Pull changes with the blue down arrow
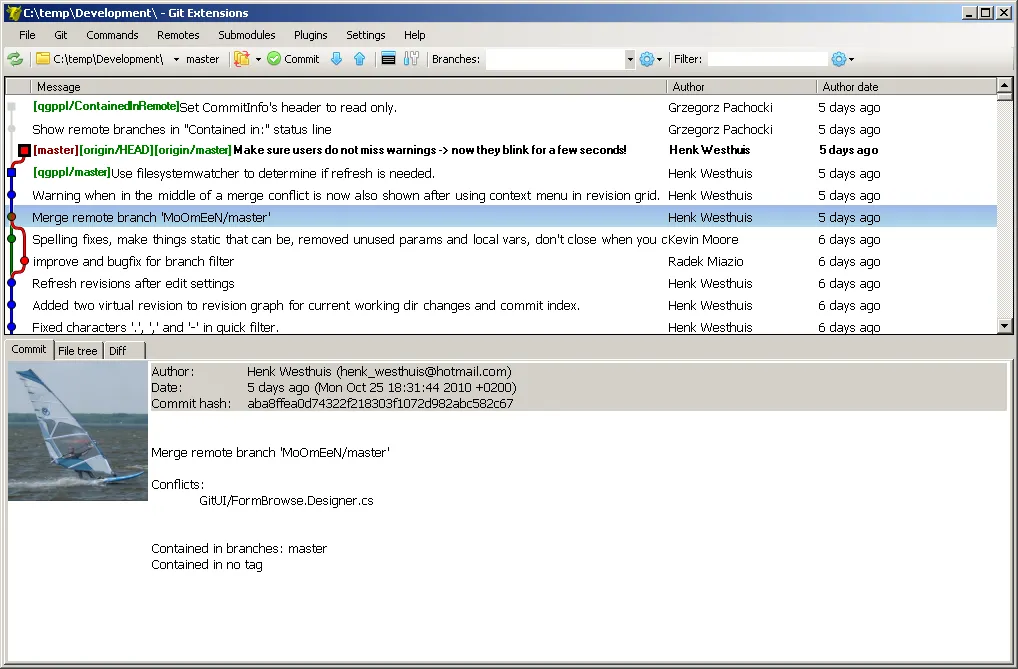Image resolution: width=1018 pixels, height=669 pixels. click(336, 59)
